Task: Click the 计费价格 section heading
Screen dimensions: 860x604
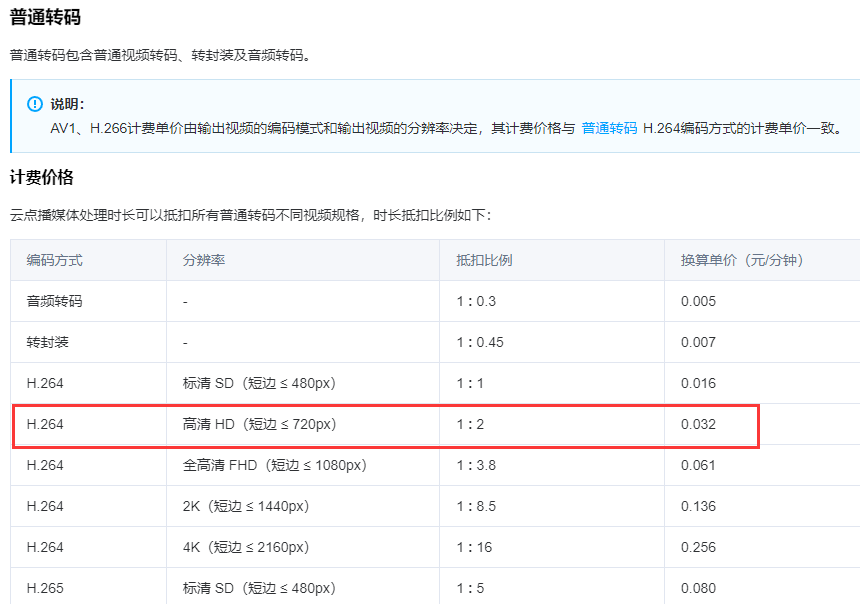Action: [41, 177]
